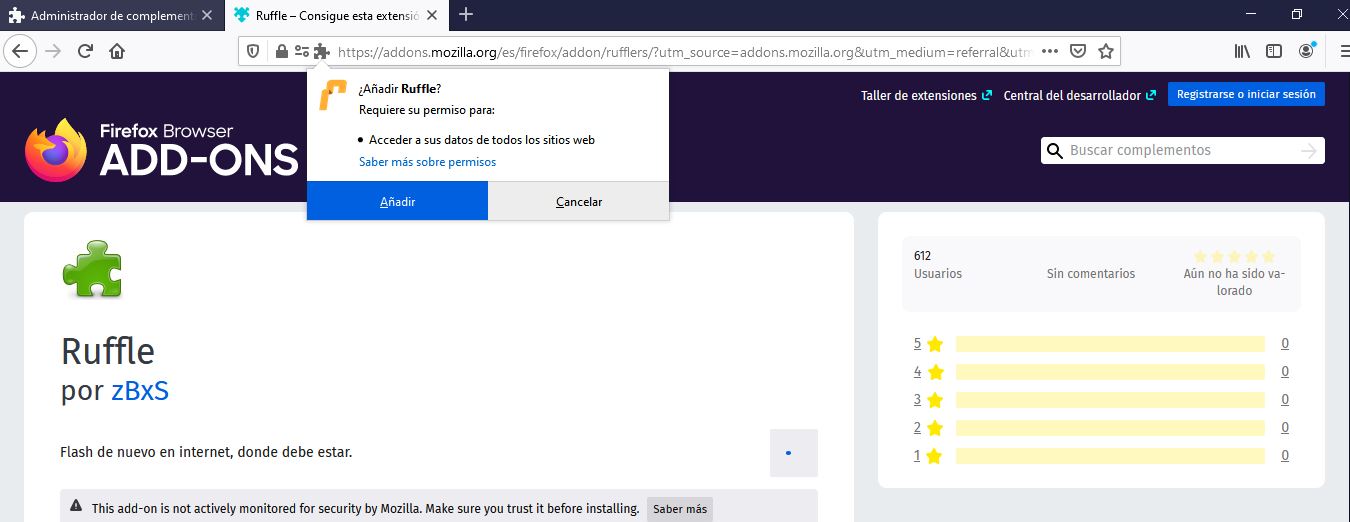Open Taller de extensiones link
The height and width of the screenshot is (522, 1350).
pyautogui.click(x=926, y=96)
